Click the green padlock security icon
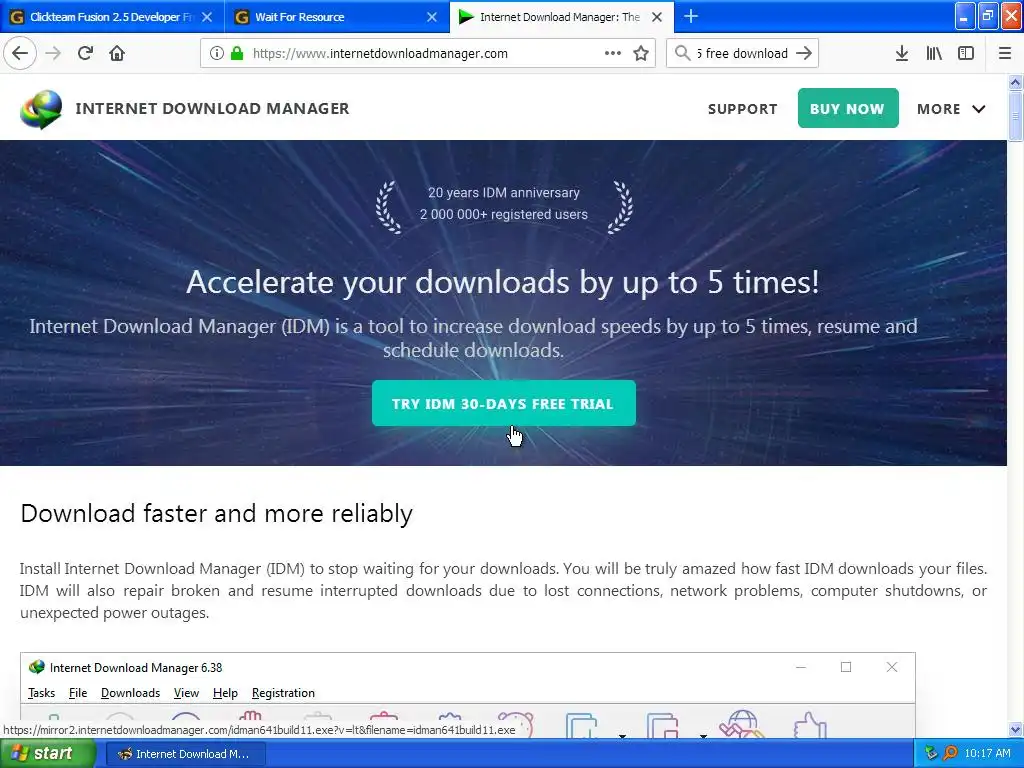Screen dimensions: 1024x768 [x=237, y=54]
